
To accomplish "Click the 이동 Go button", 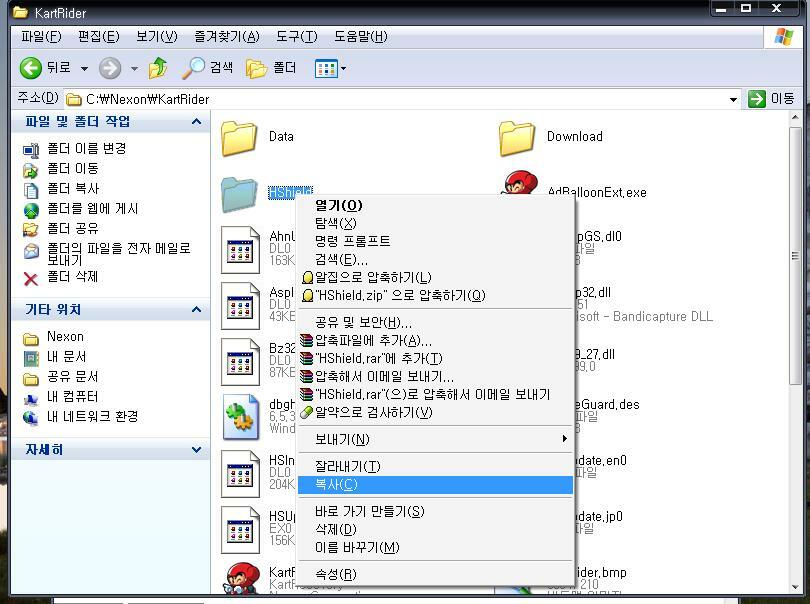I will coord(771,99).
